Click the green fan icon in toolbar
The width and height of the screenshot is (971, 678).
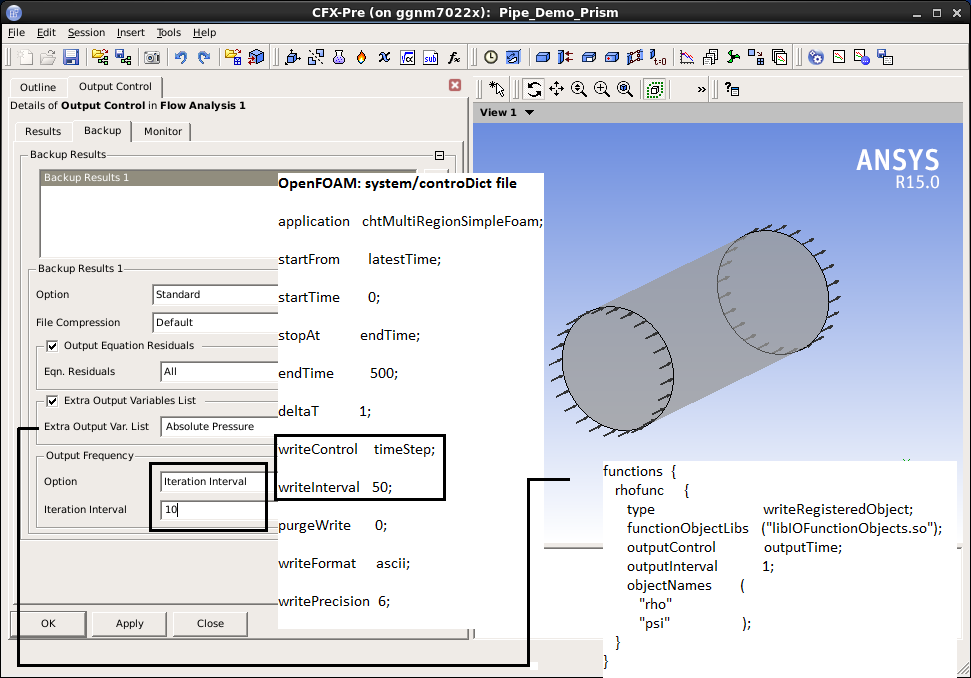click(x=733, y=58)
